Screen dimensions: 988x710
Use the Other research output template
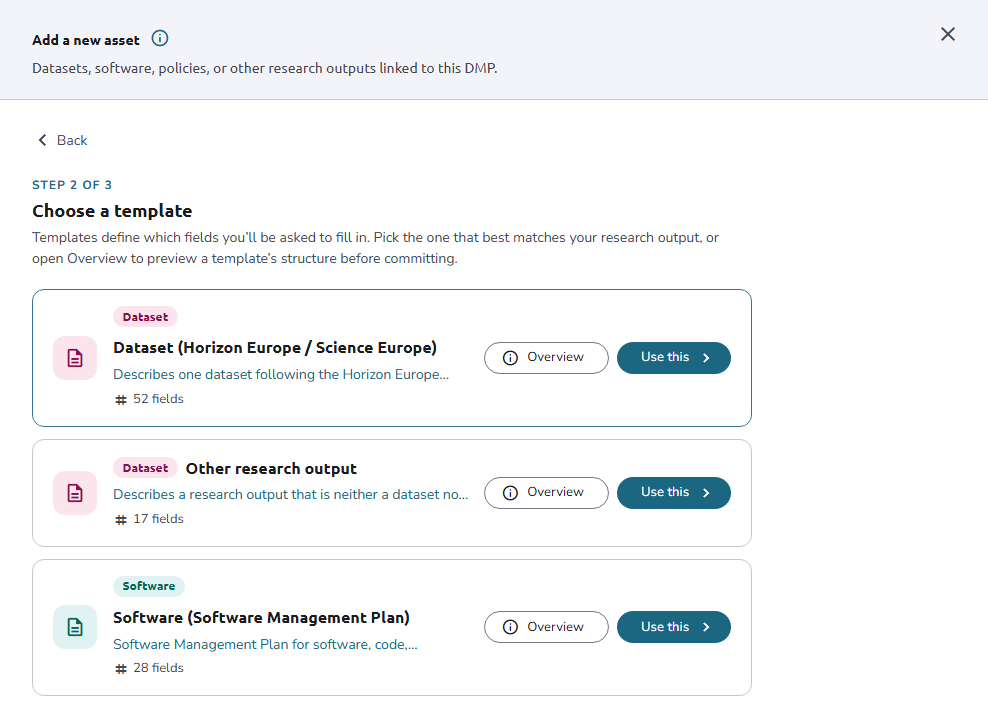pos(674,493)
